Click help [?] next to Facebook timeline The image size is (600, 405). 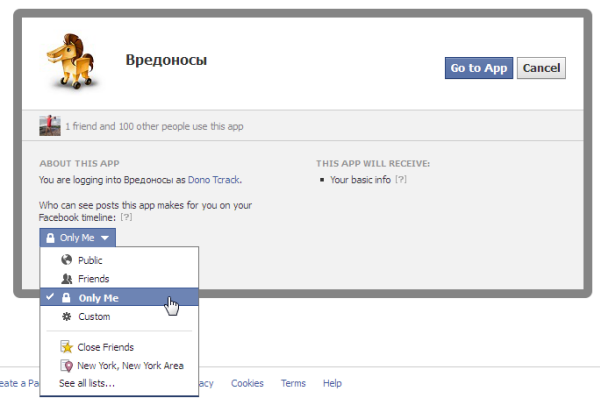(x=126, y=217)
